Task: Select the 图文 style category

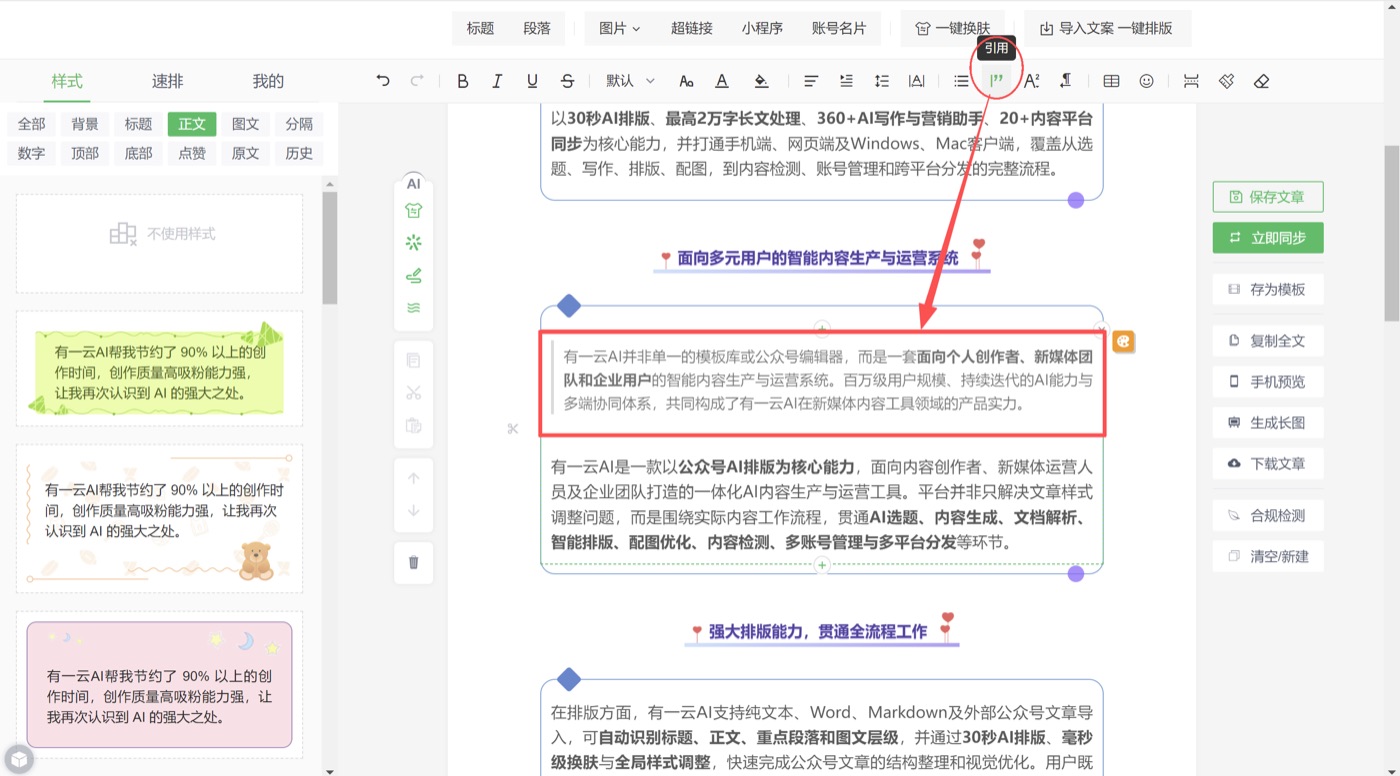Action: [246, 124]
